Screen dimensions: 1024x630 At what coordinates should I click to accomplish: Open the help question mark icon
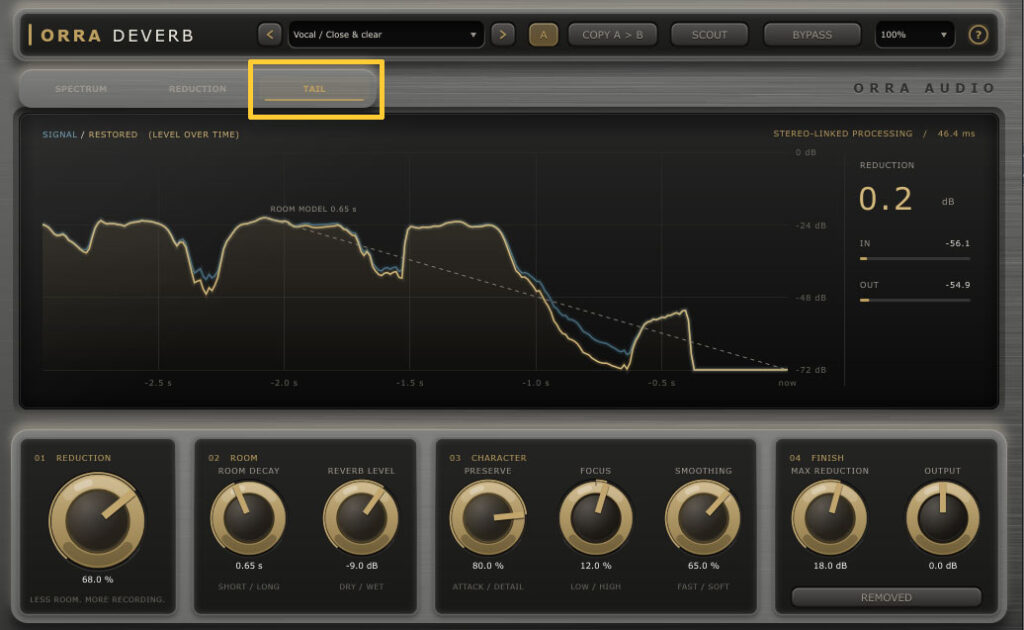(978, 35)
